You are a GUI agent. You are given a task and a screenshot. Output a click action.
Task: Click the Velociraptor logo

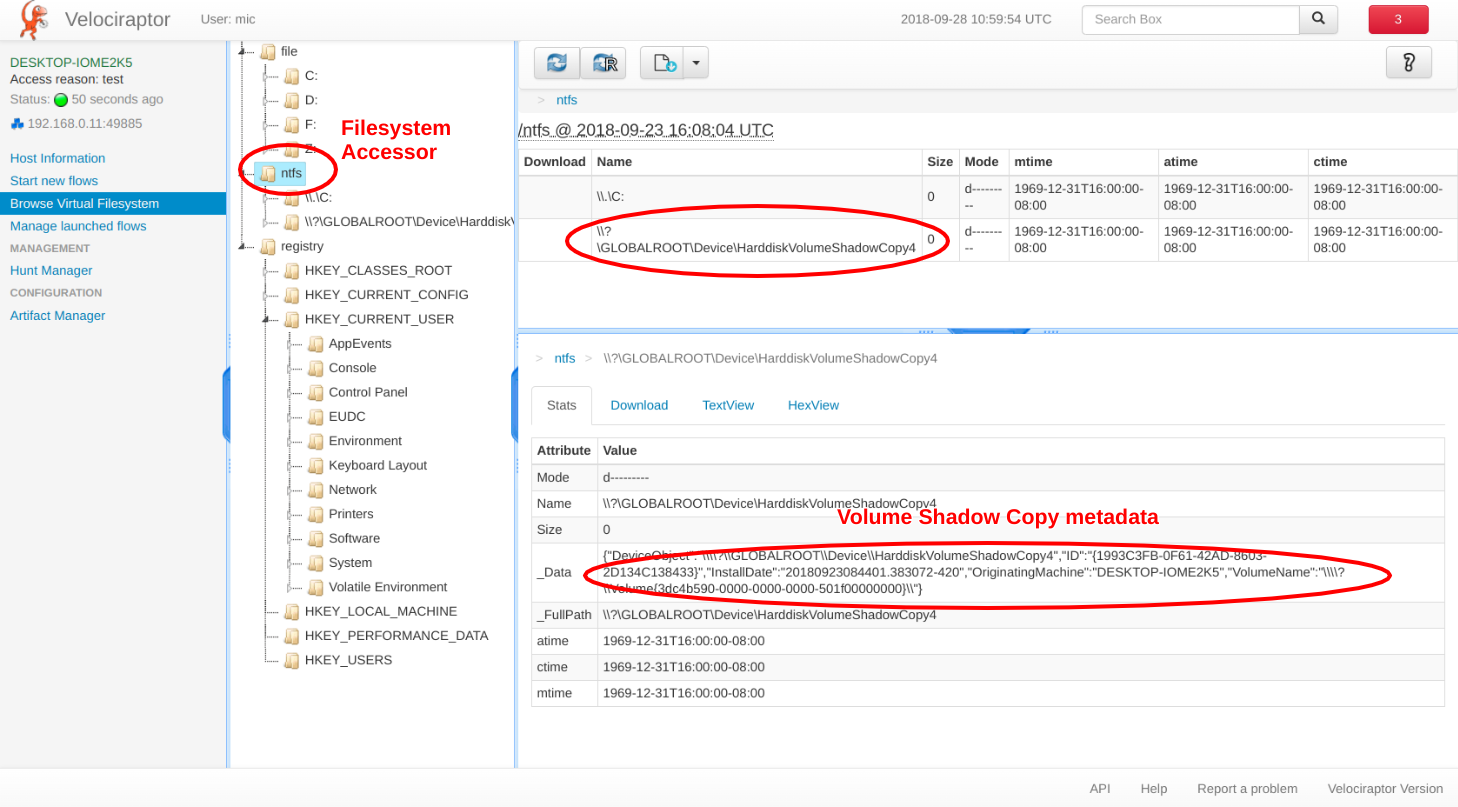click(x=34, y=19)
